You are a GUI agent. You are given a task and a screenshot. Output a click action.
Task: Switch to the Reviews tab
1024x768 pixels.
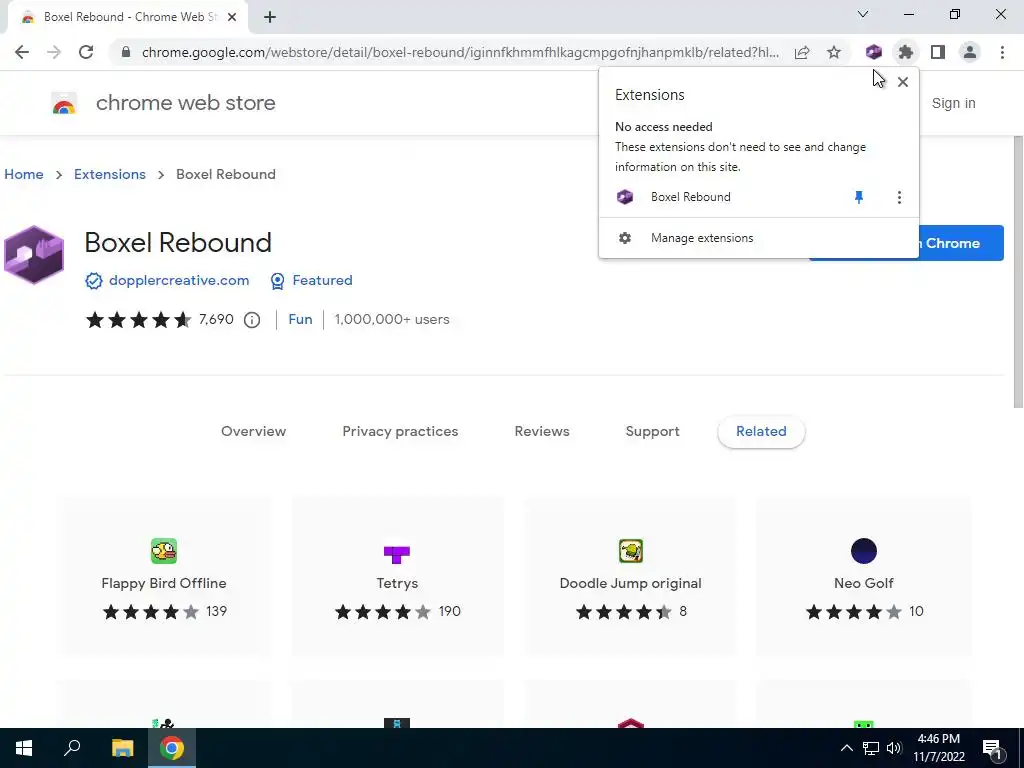tap(542, 431)
